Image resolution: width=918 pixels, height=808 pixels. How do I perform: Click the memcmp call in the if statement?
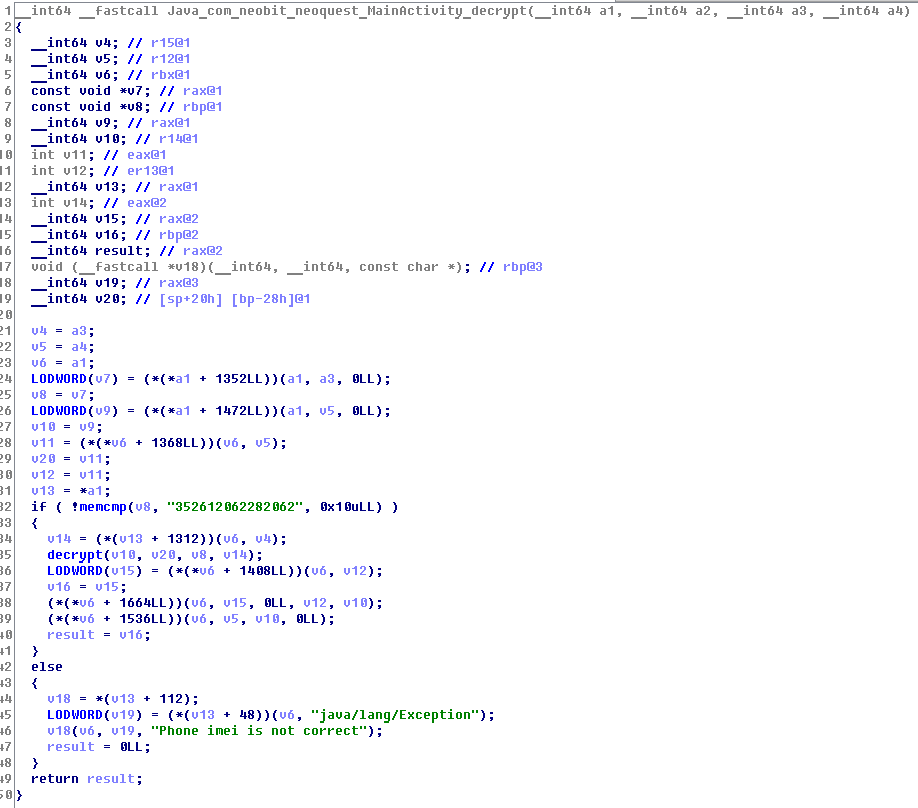[103, 506]
